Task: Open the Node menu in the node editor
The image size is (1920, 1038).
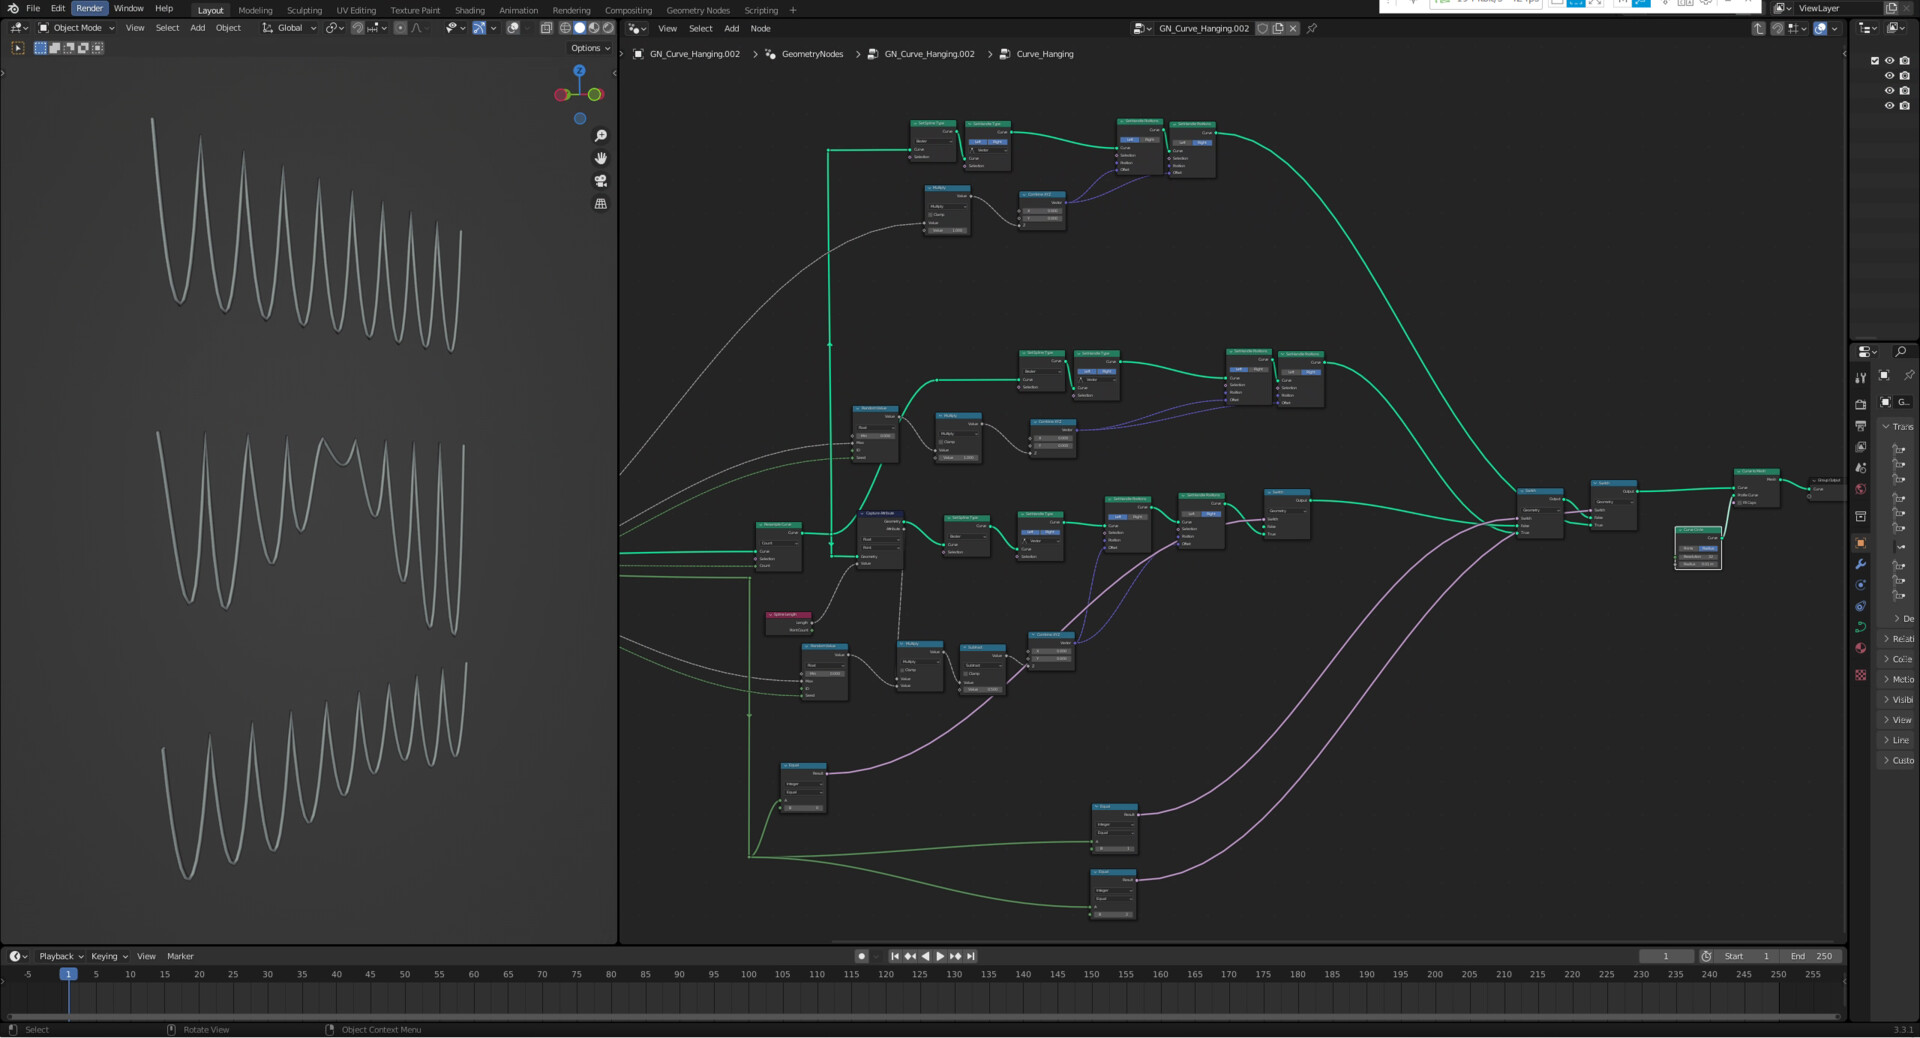Action: tap(760, 28)
